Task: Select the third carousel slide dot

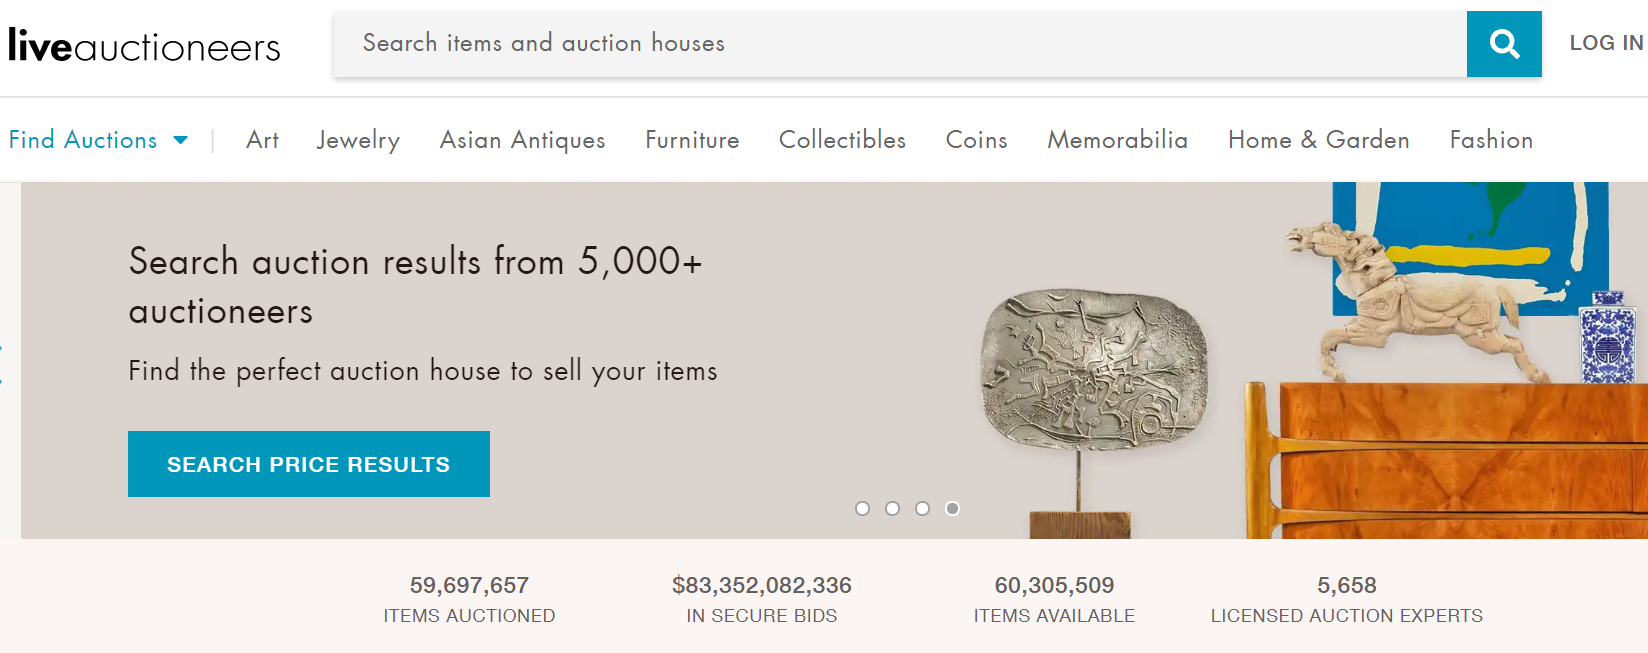Action: tap(922, 508)
